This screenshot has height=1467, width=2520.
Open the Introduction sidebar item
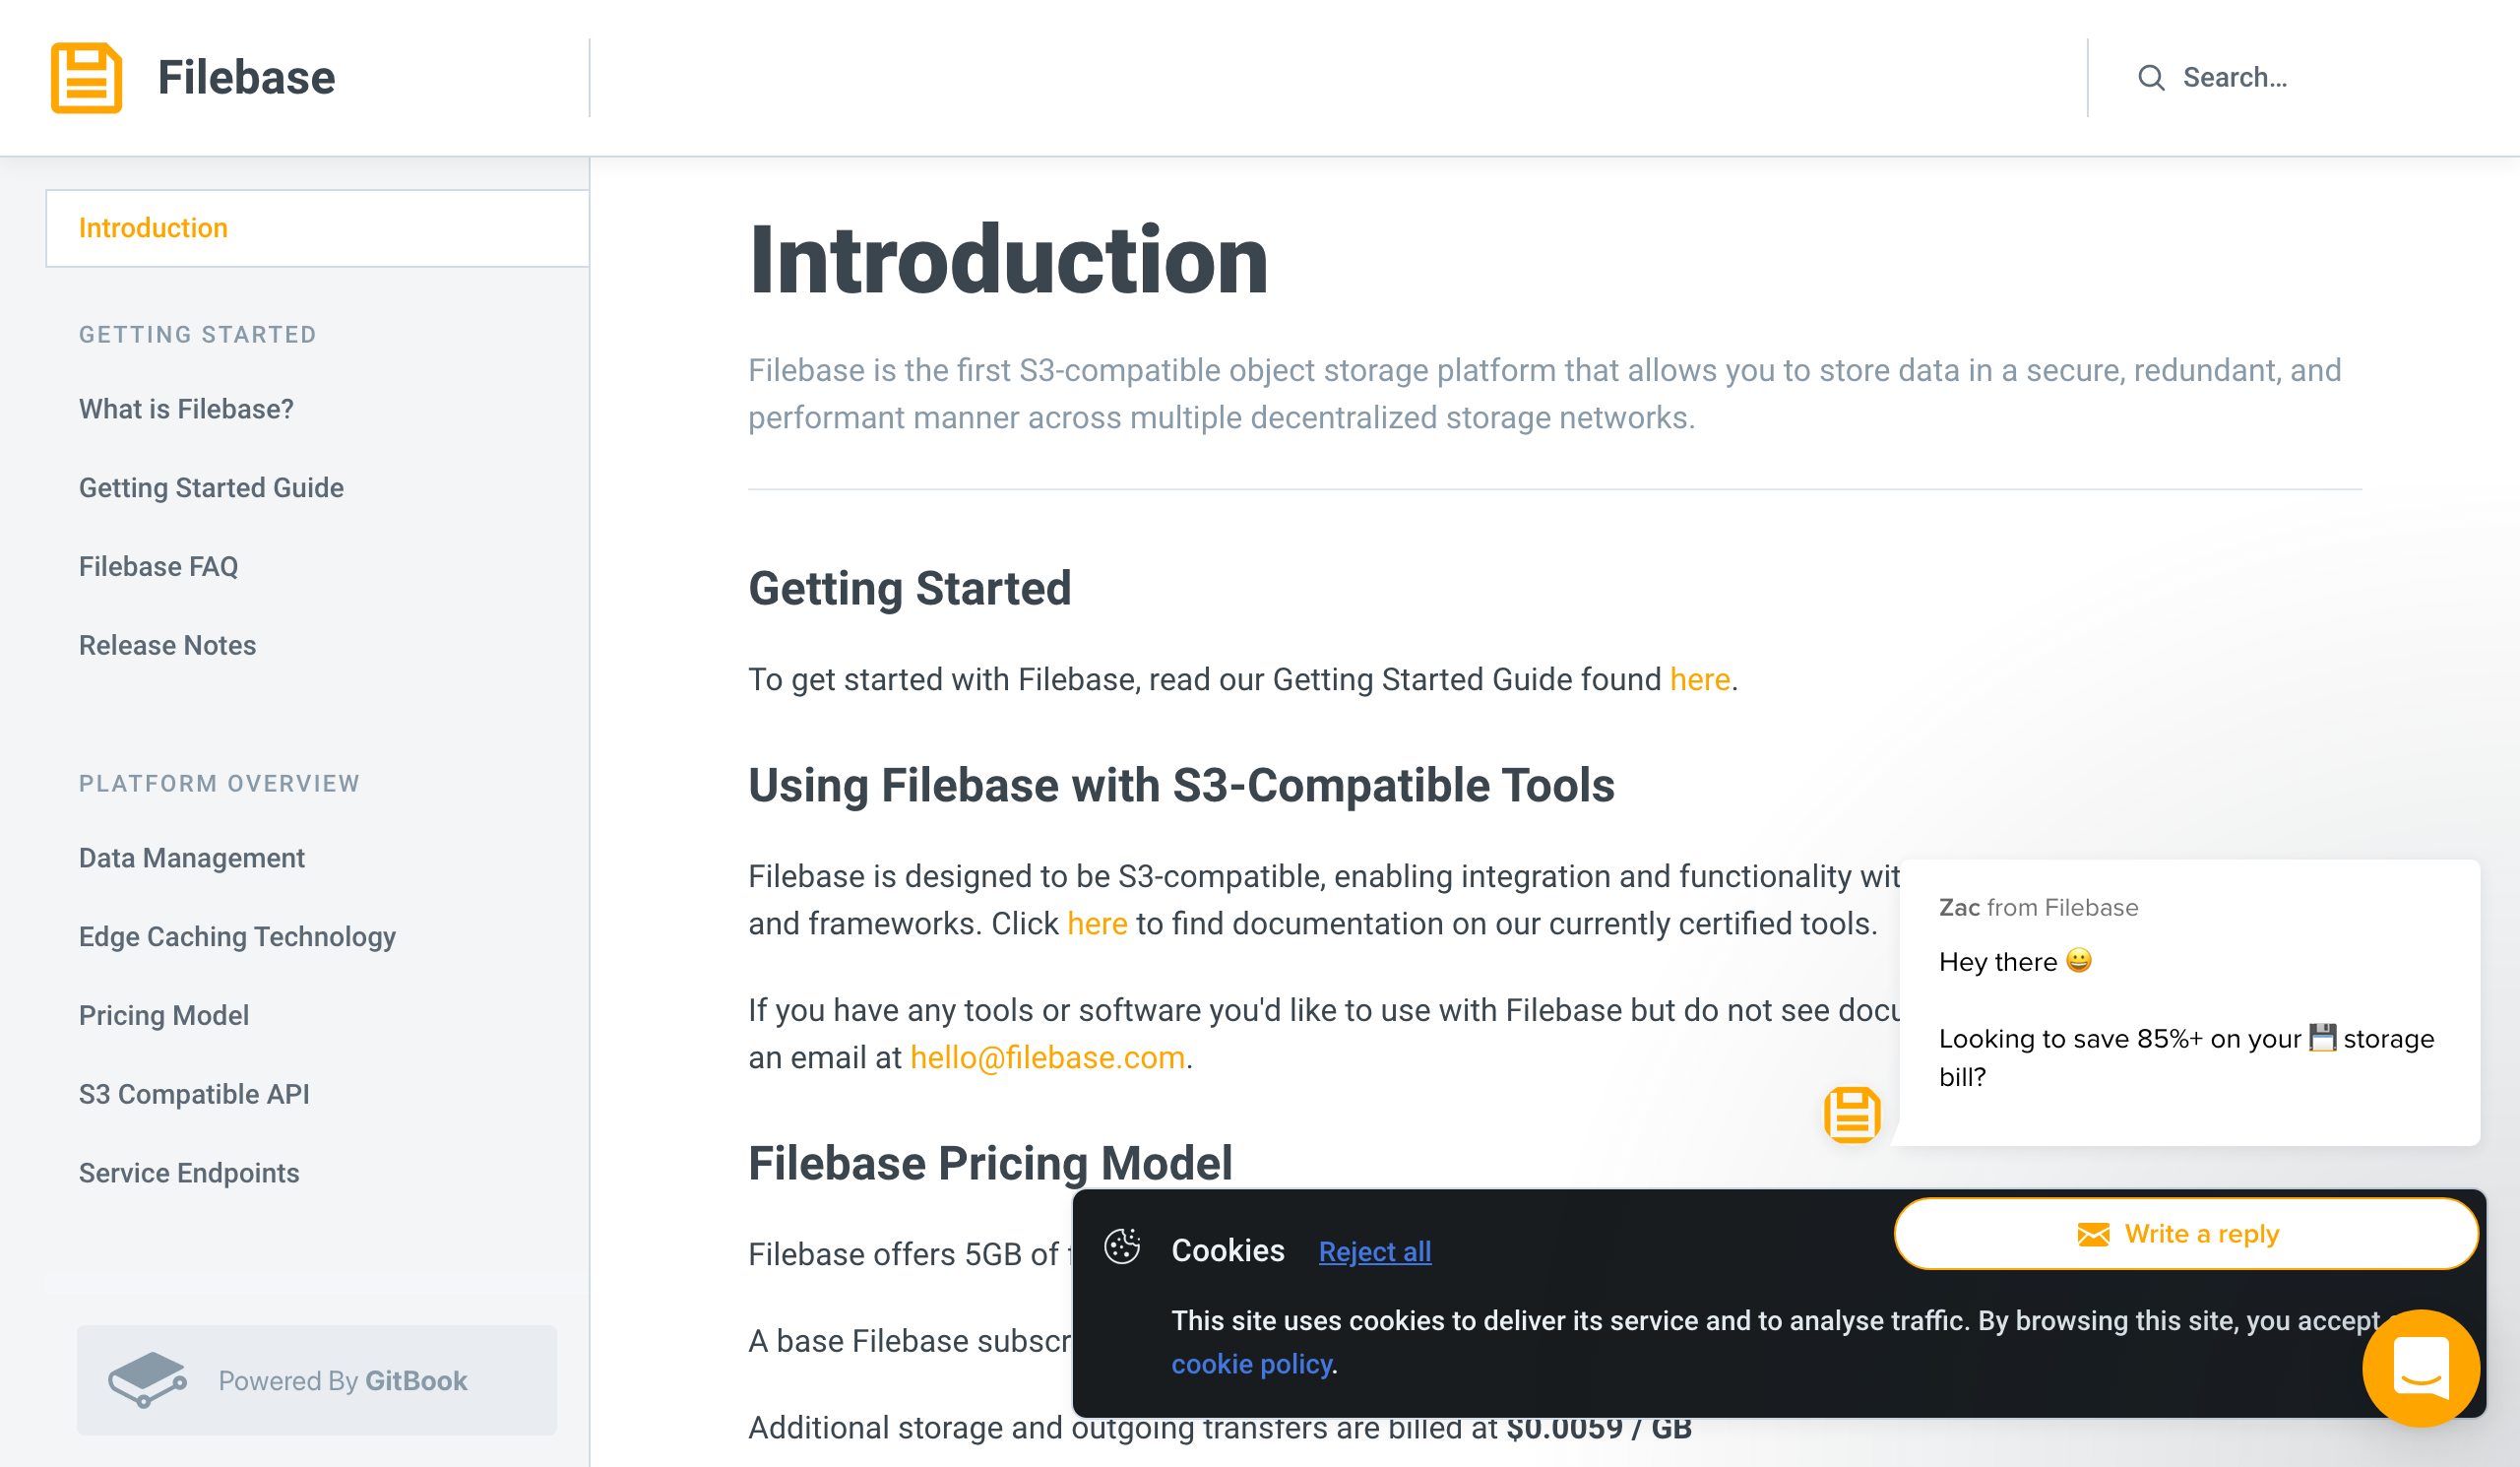coord(317,228)
